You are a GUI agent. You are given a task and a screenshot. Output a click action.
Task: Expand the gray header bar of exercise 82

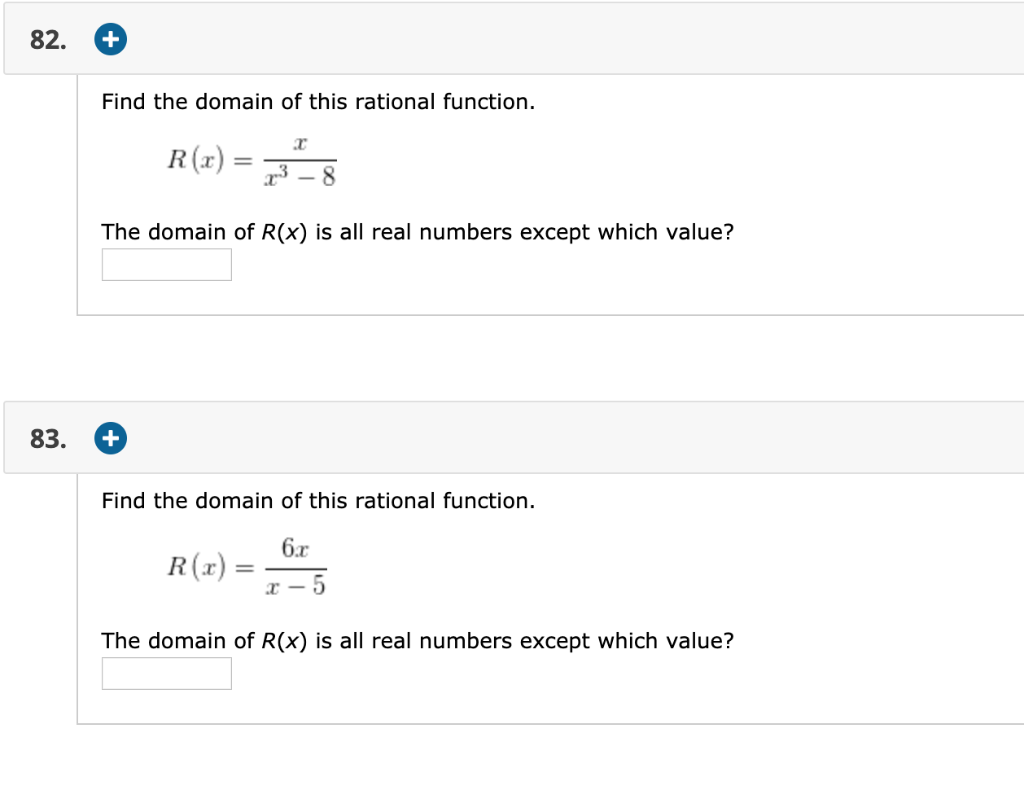click(x=500, y=38)
